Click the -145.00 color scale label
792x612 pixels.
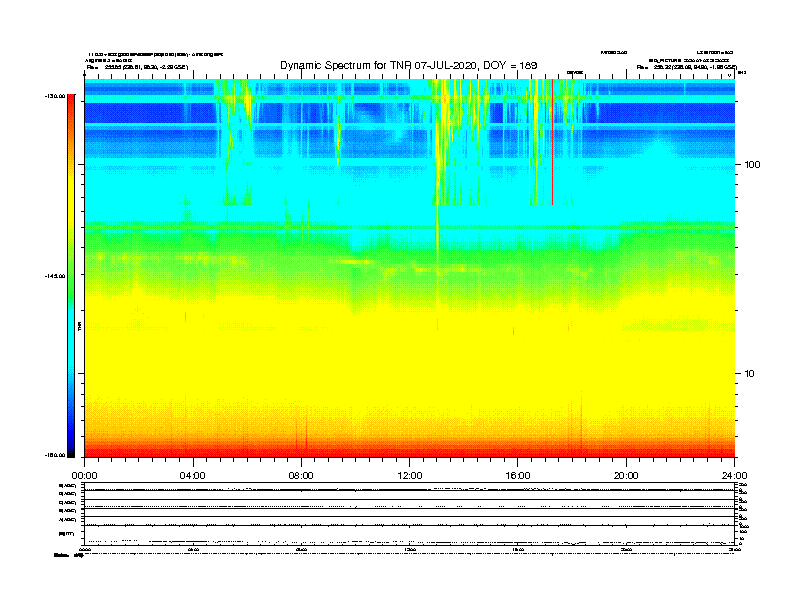click(55, 276)
